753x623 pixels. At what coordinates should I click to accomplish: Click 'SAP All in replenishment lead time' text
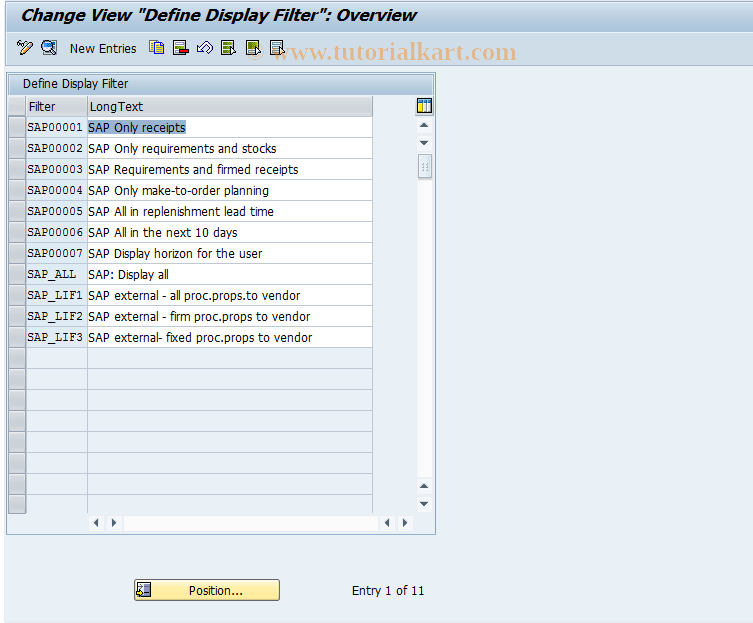[x=181, y=211]
